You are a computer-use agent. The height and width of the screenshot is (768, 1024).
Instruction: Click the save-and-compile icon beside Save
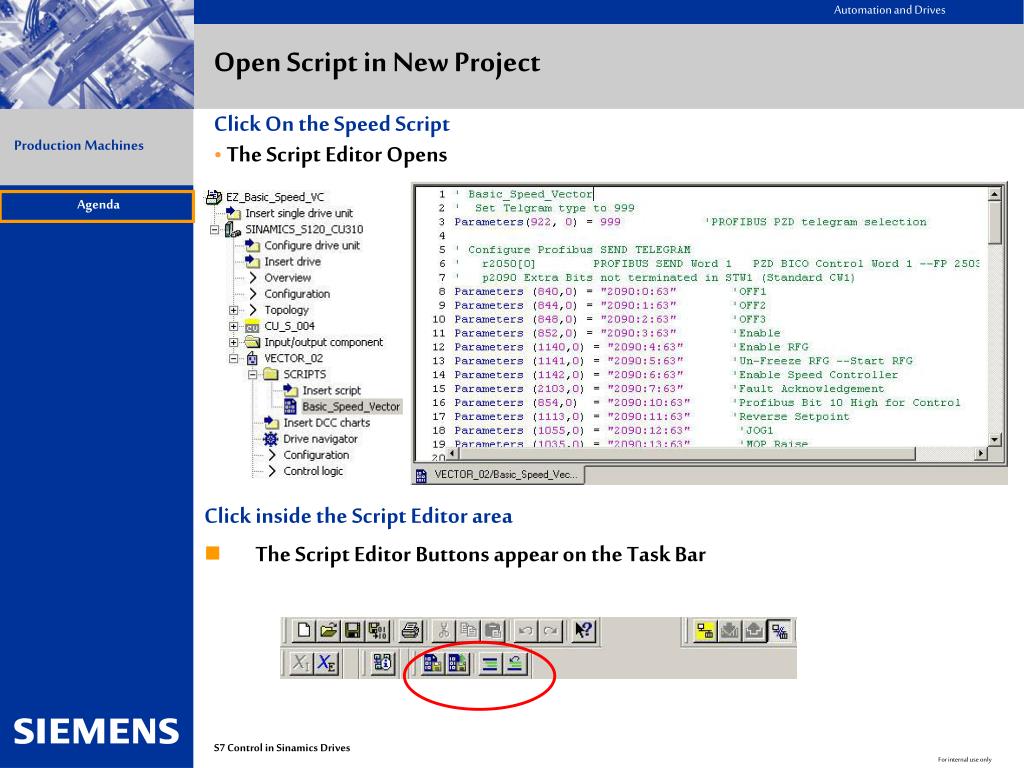click(x=377, y=630)
